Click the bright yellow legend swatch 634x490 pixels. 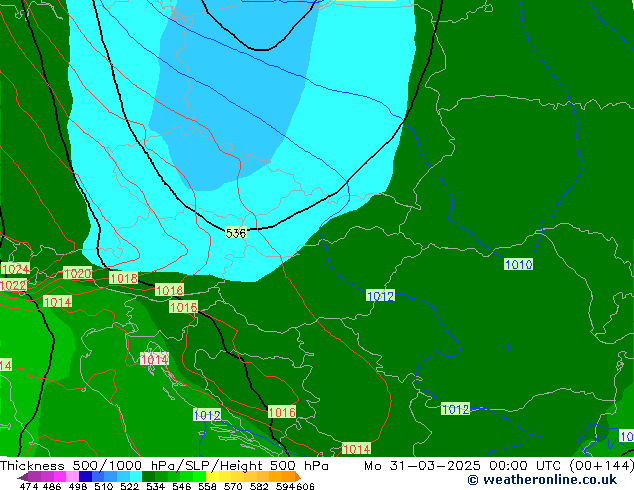click(x=212, y=477)
